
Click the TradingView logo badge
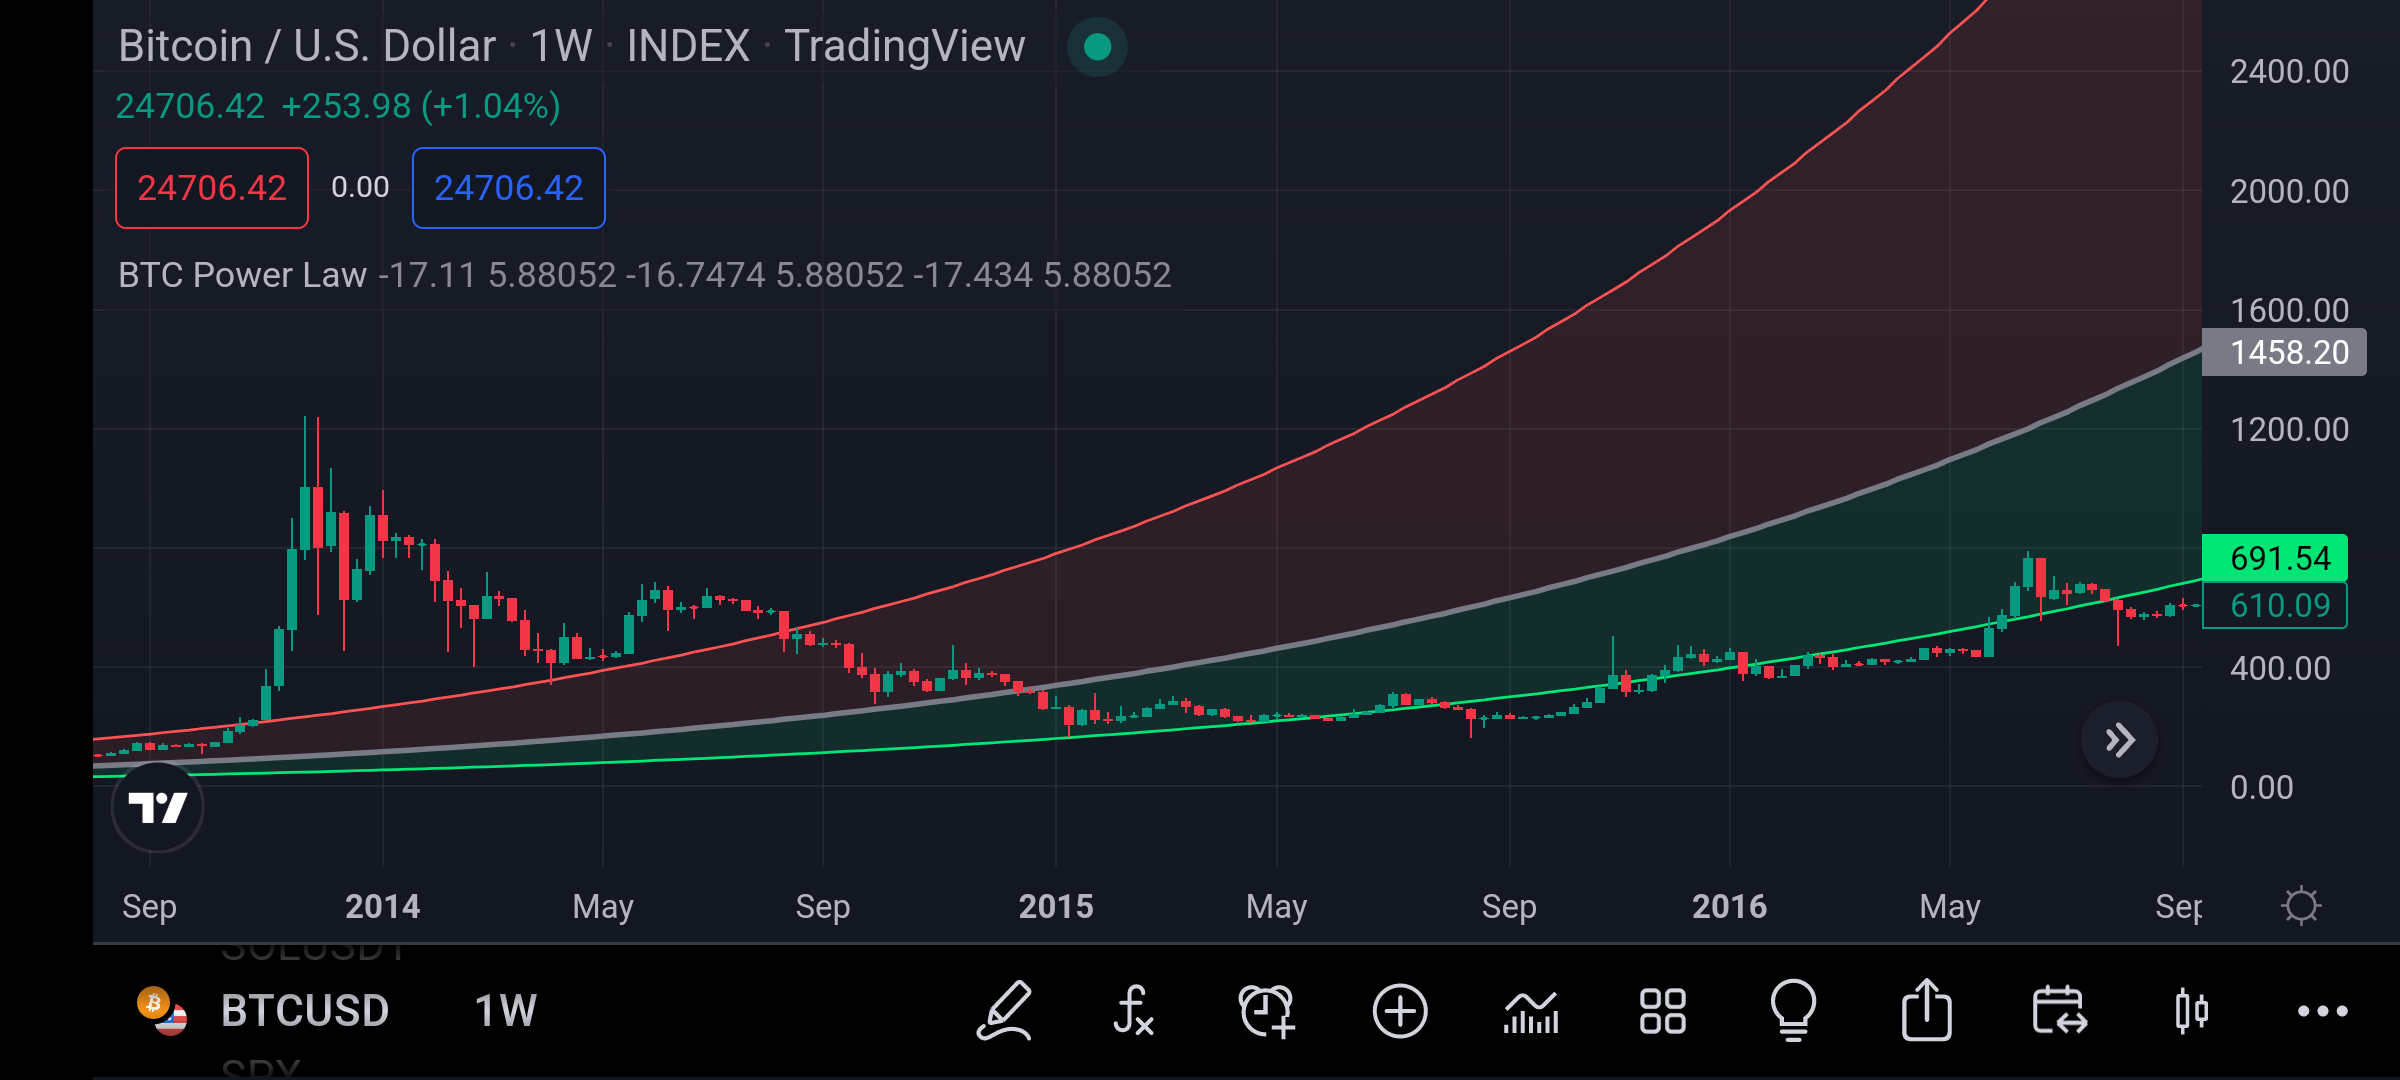point(158,806)
